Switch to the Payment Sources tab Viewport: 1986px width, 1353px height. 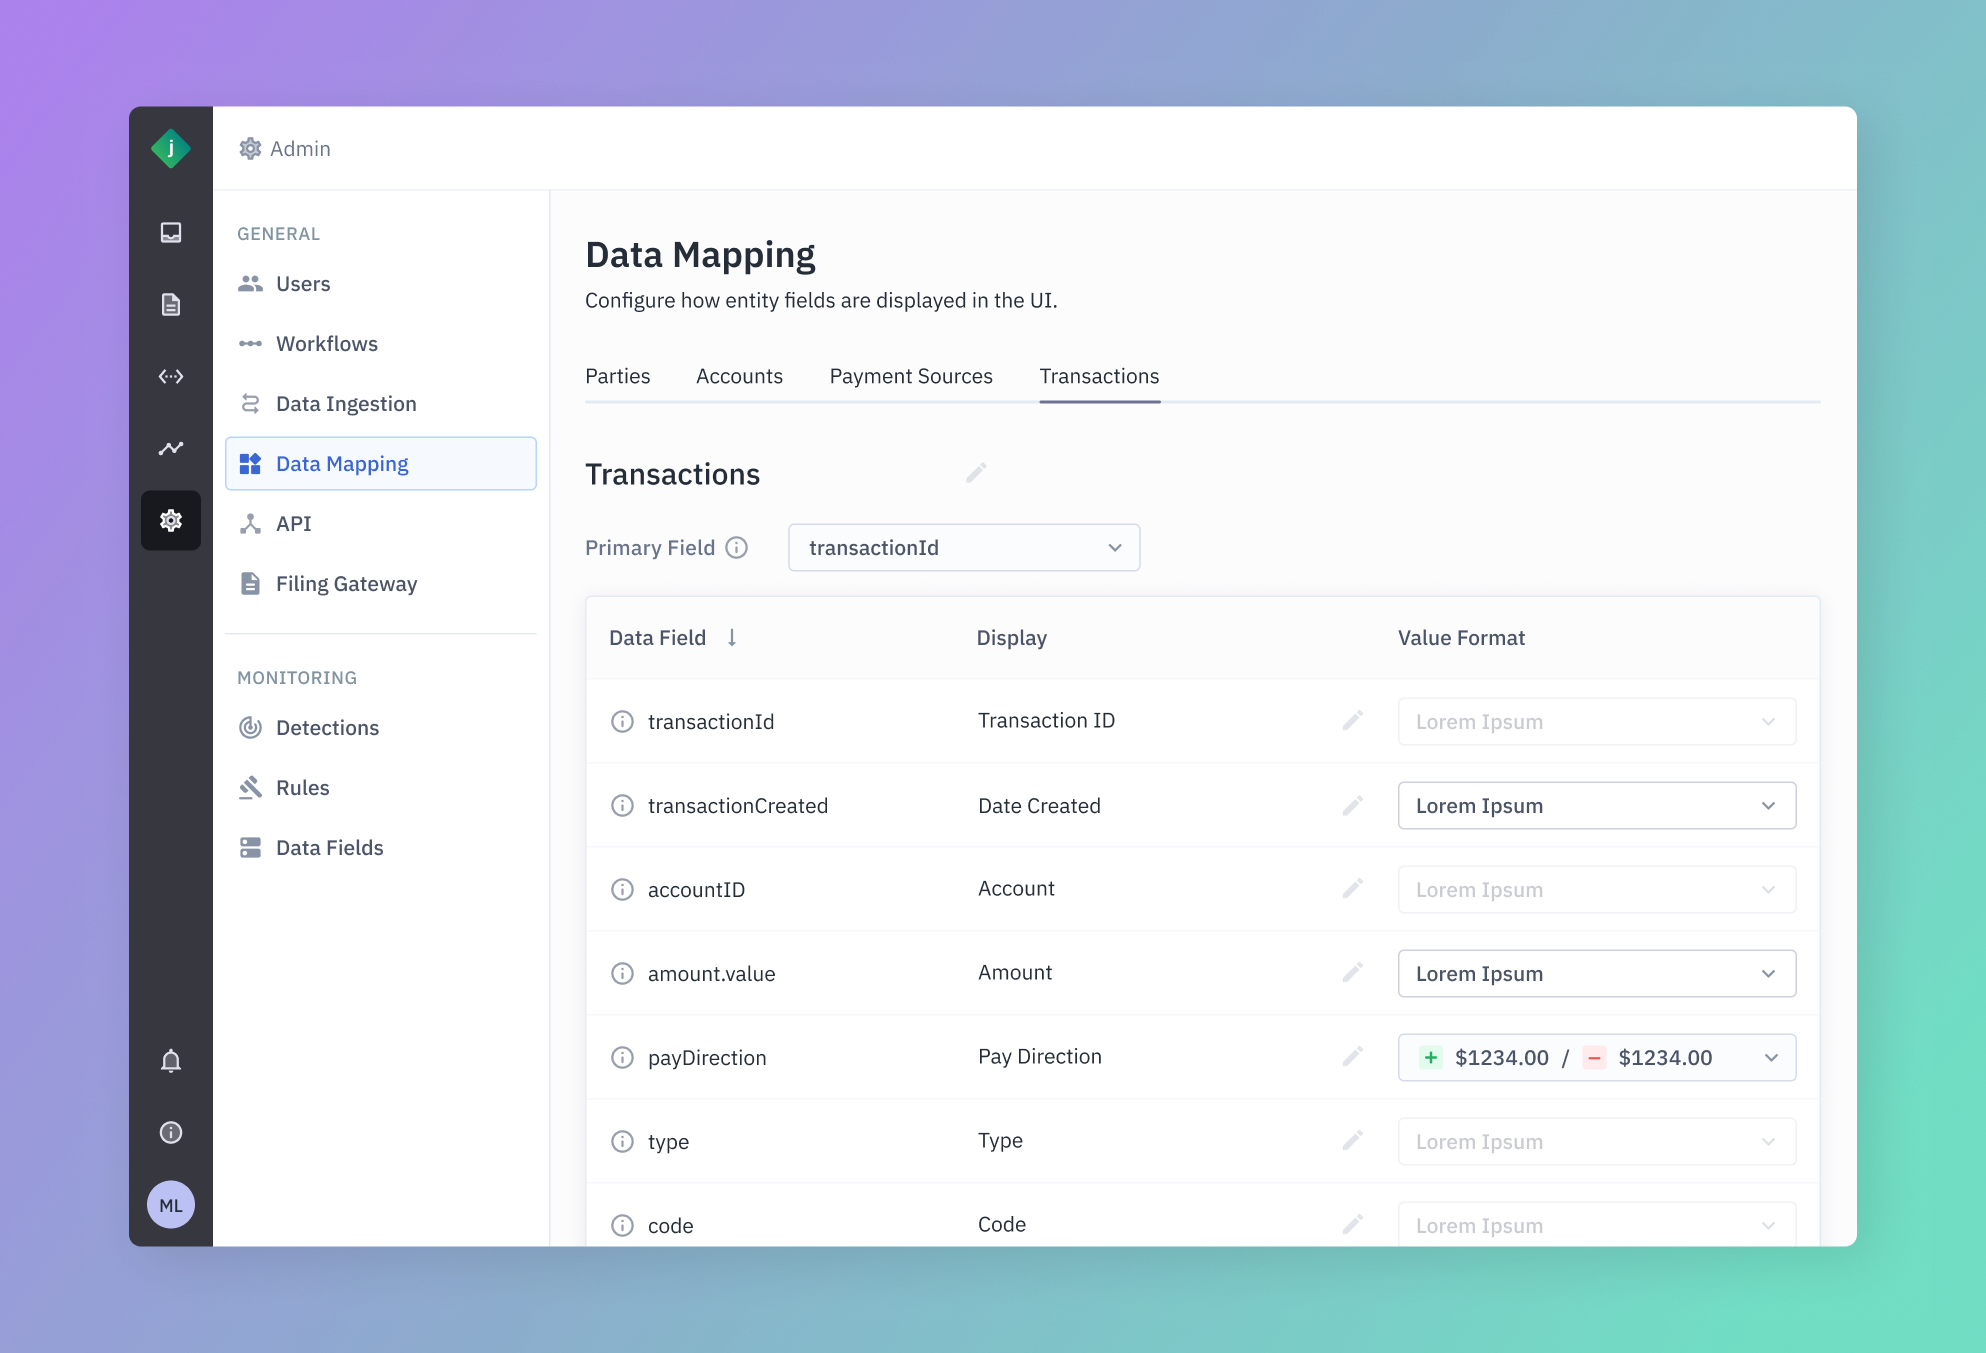911,377
